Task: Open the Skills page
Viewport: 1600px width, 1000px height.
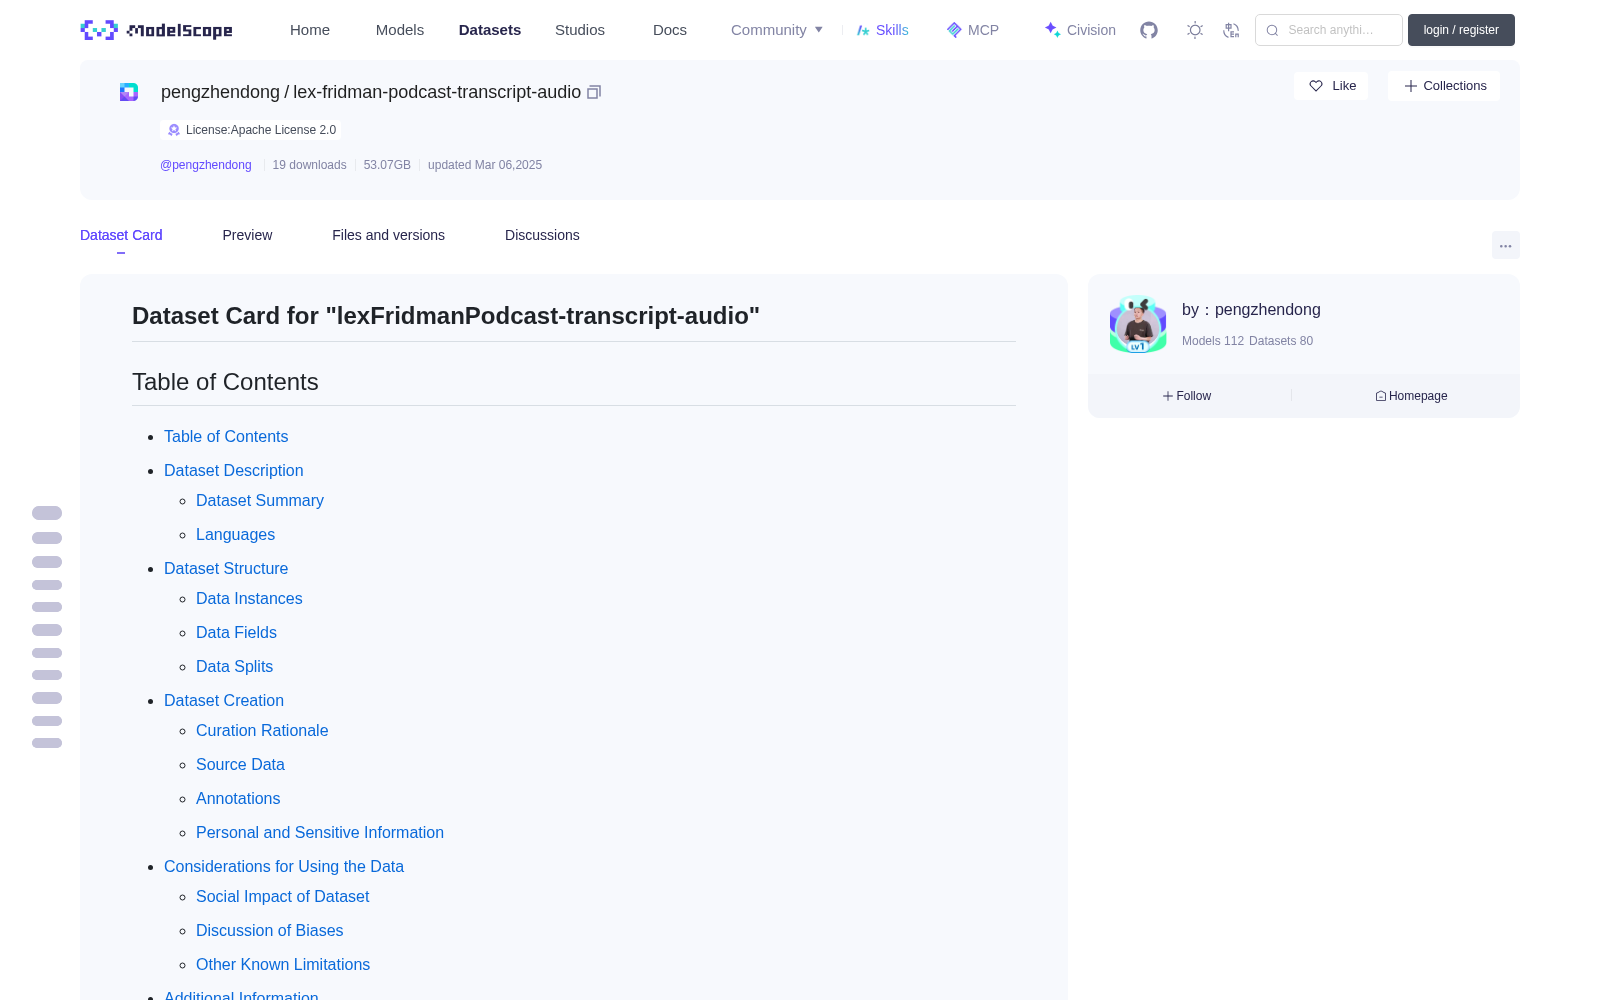Action: coord(882,30)
